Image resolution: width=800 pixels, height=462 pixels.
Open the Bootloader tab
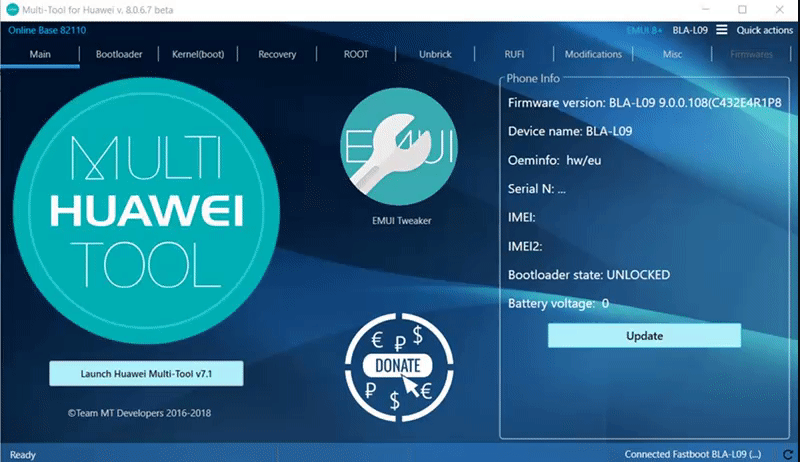pyautogui.click(x=119, y=54)
